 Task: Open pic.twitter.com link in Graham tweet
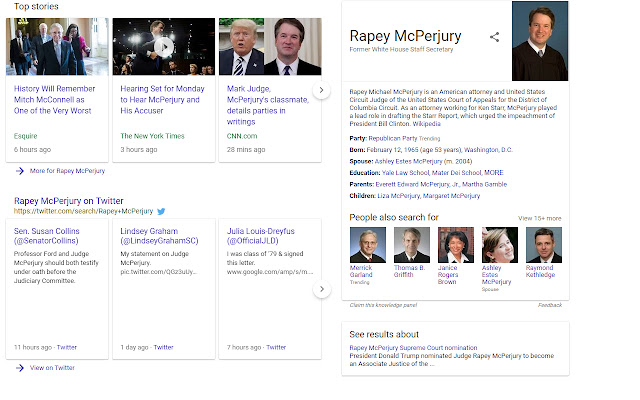(158, 272)
